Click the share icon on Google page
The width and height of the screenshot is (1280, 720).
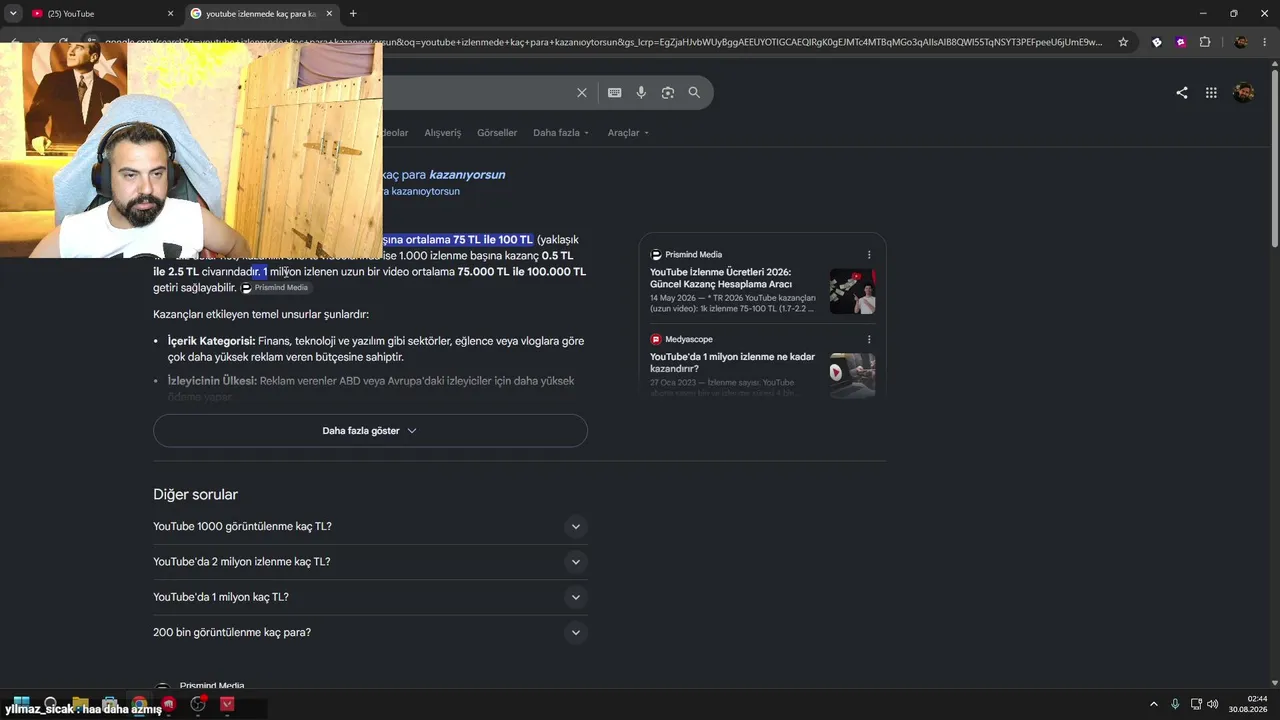1182,93
